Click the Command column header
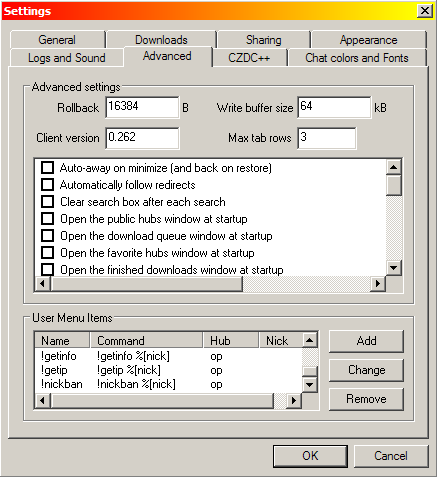The image size is (437, 477). point(147,341)
